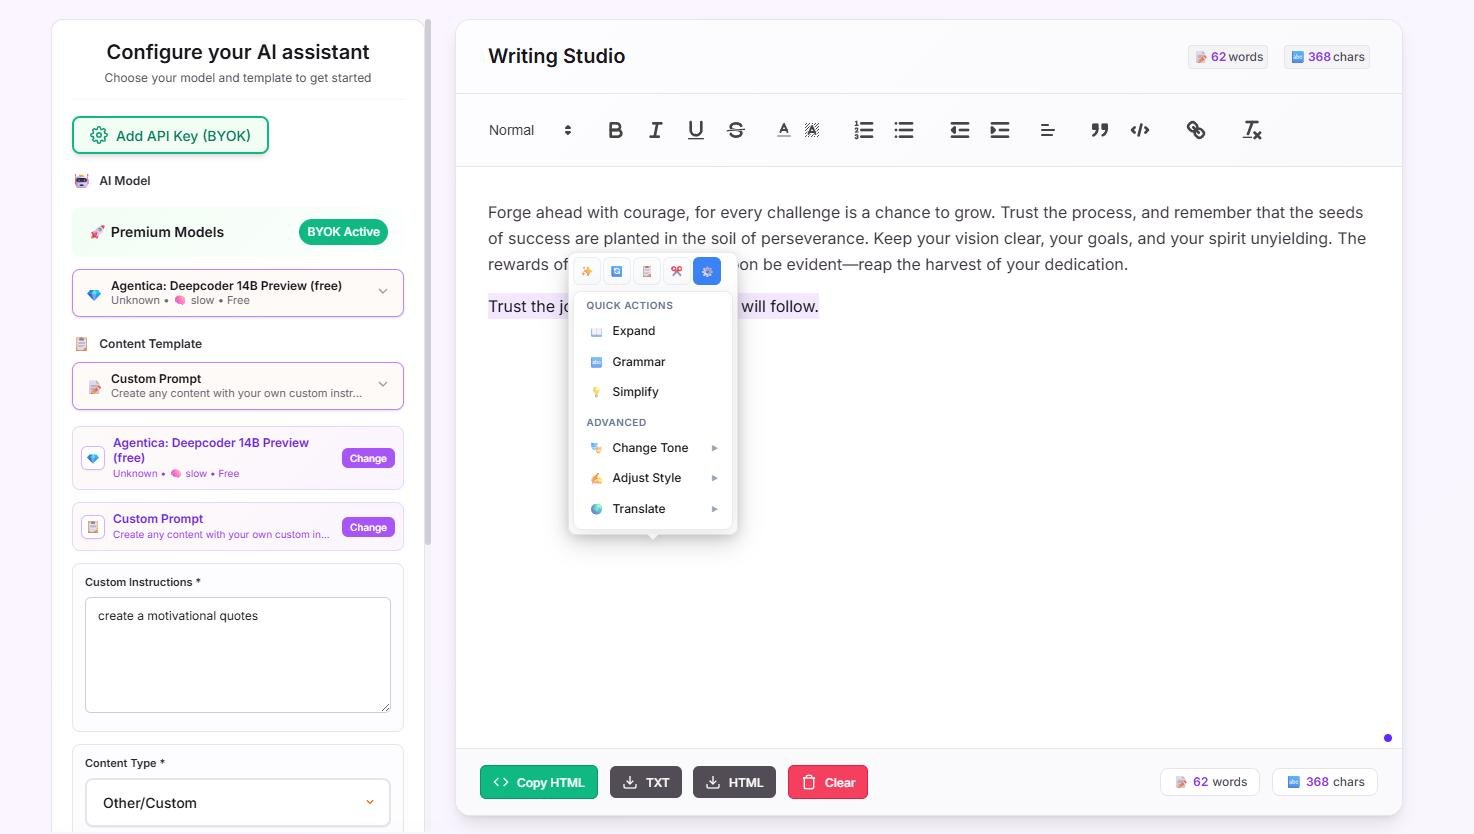
Task: Insert a code block
Action: 1140,130
